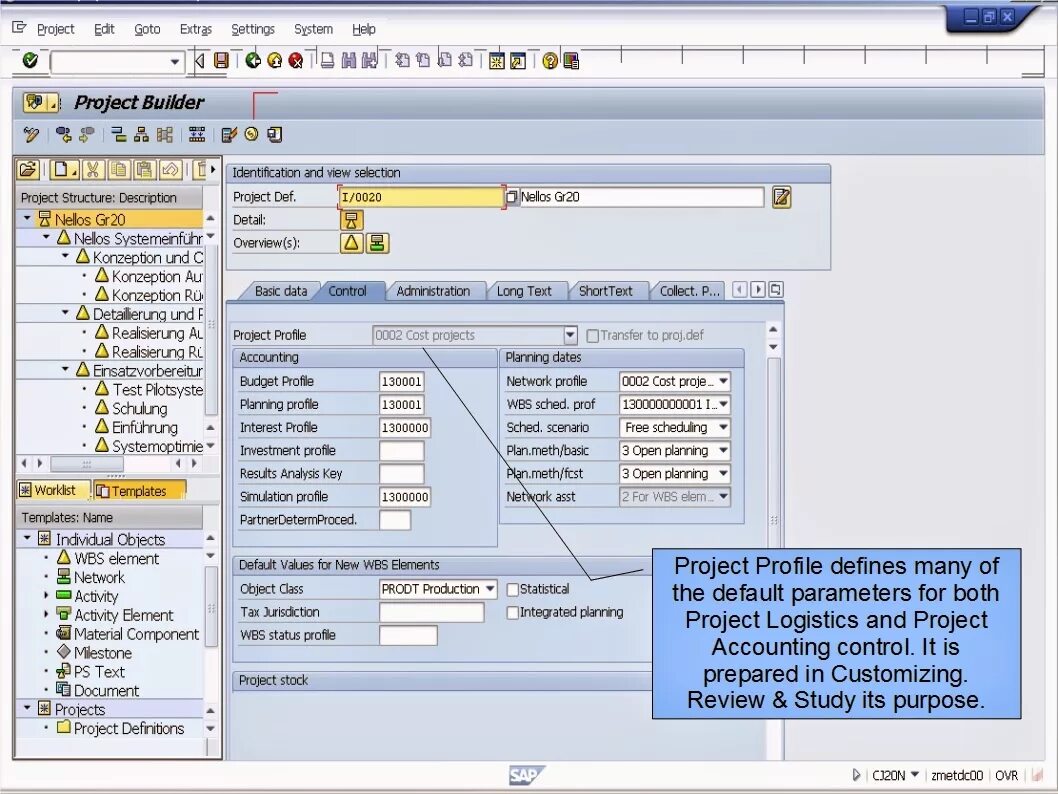Click the Customize Local Layout icon

[571, 61]
